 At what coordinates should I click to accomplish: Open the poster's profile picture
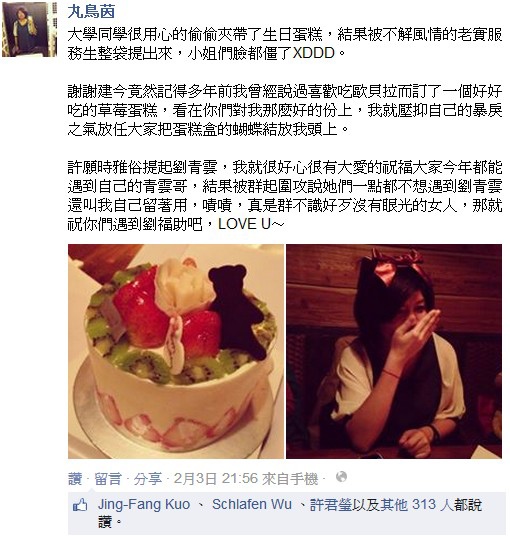pyautogui.click(x=29, y=29)
